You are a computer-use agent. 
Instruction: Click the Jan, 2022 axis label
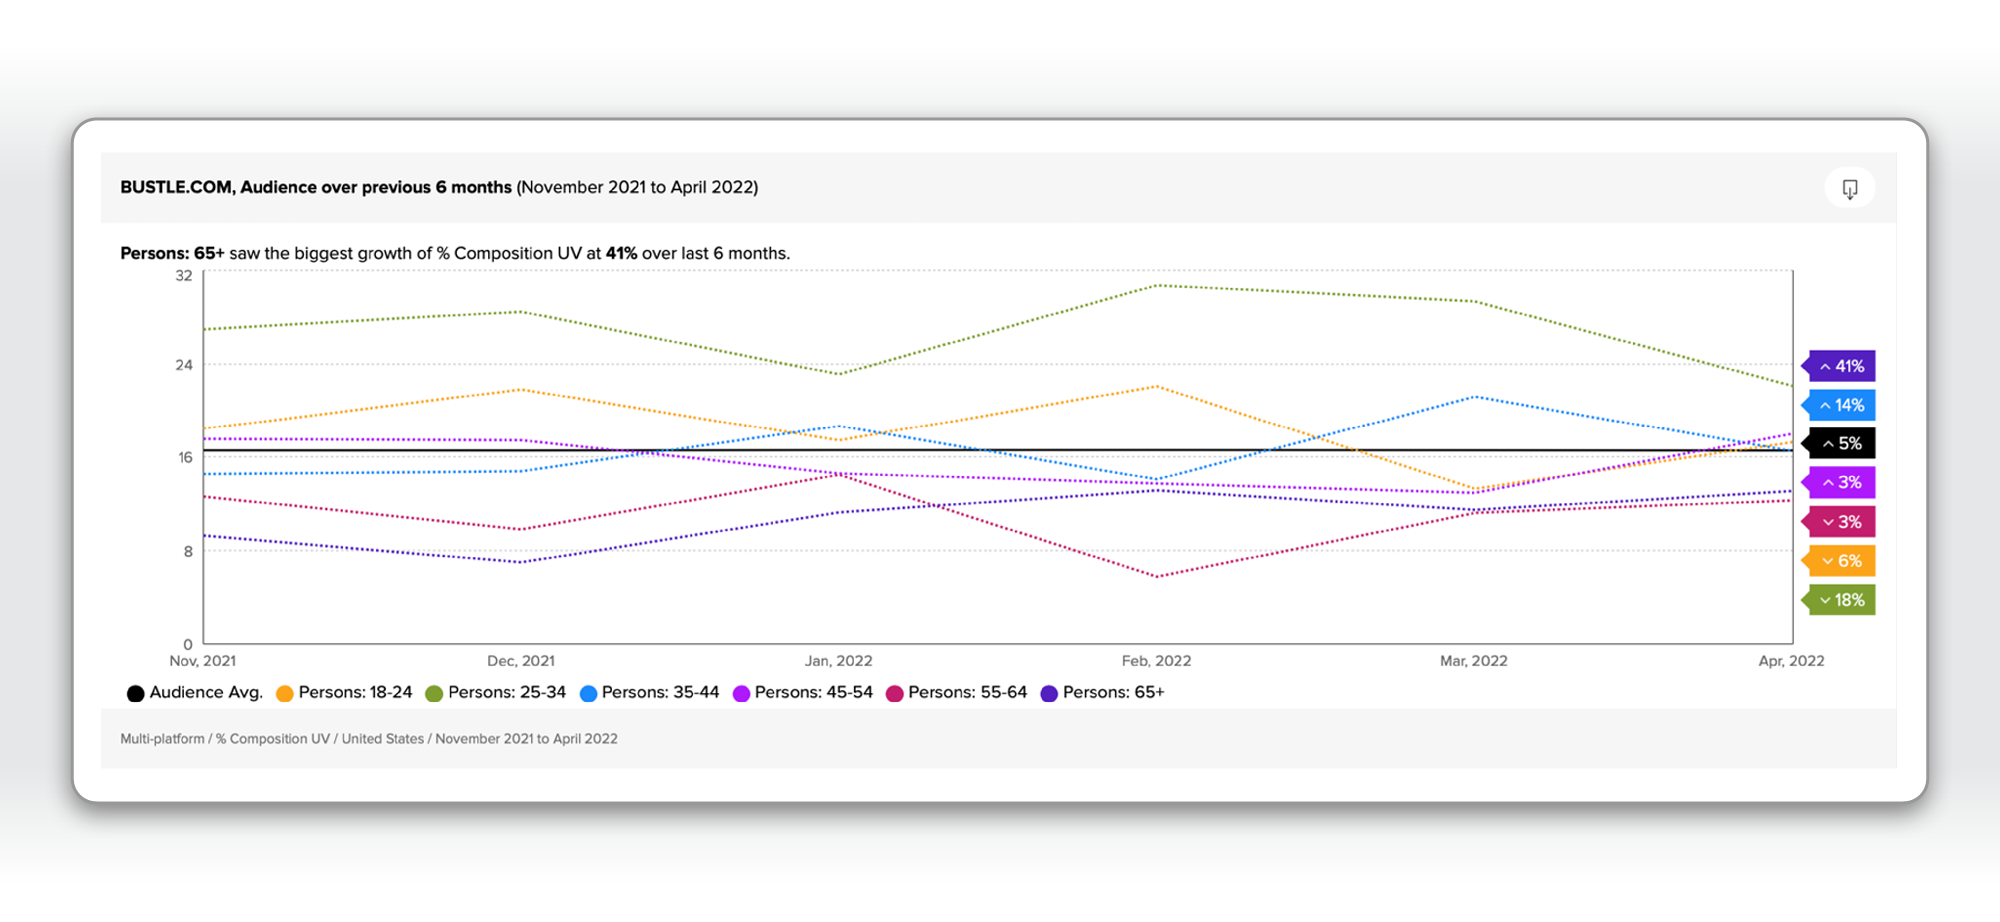tap(839, 661)
